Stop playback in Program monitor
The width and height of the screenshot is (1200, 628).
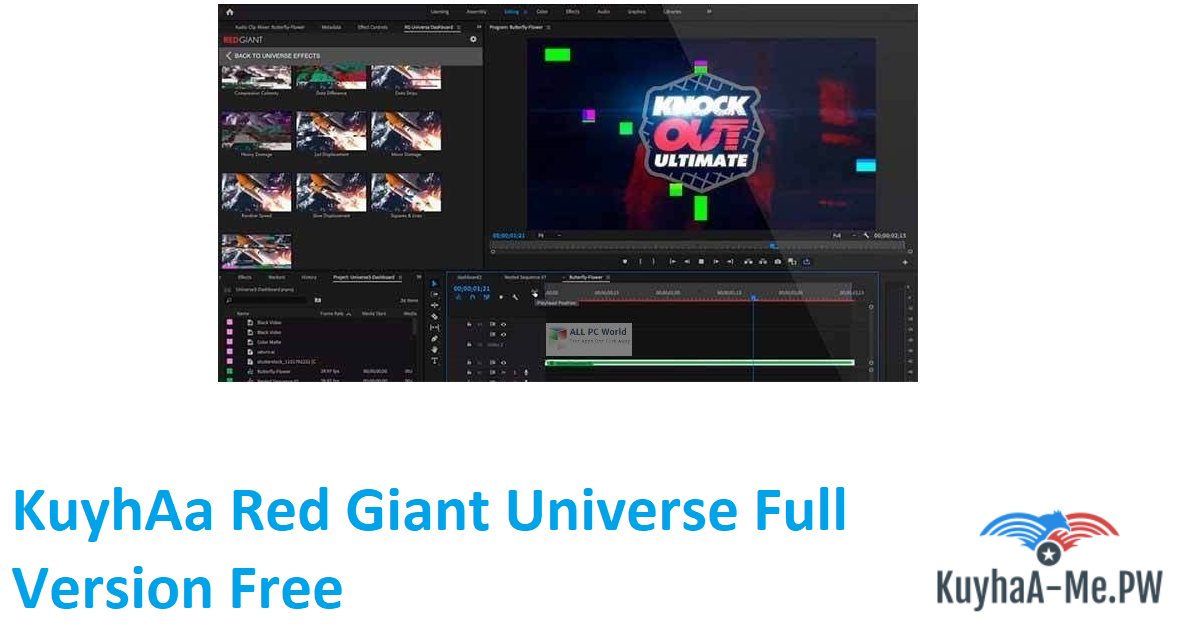point(701,262)
